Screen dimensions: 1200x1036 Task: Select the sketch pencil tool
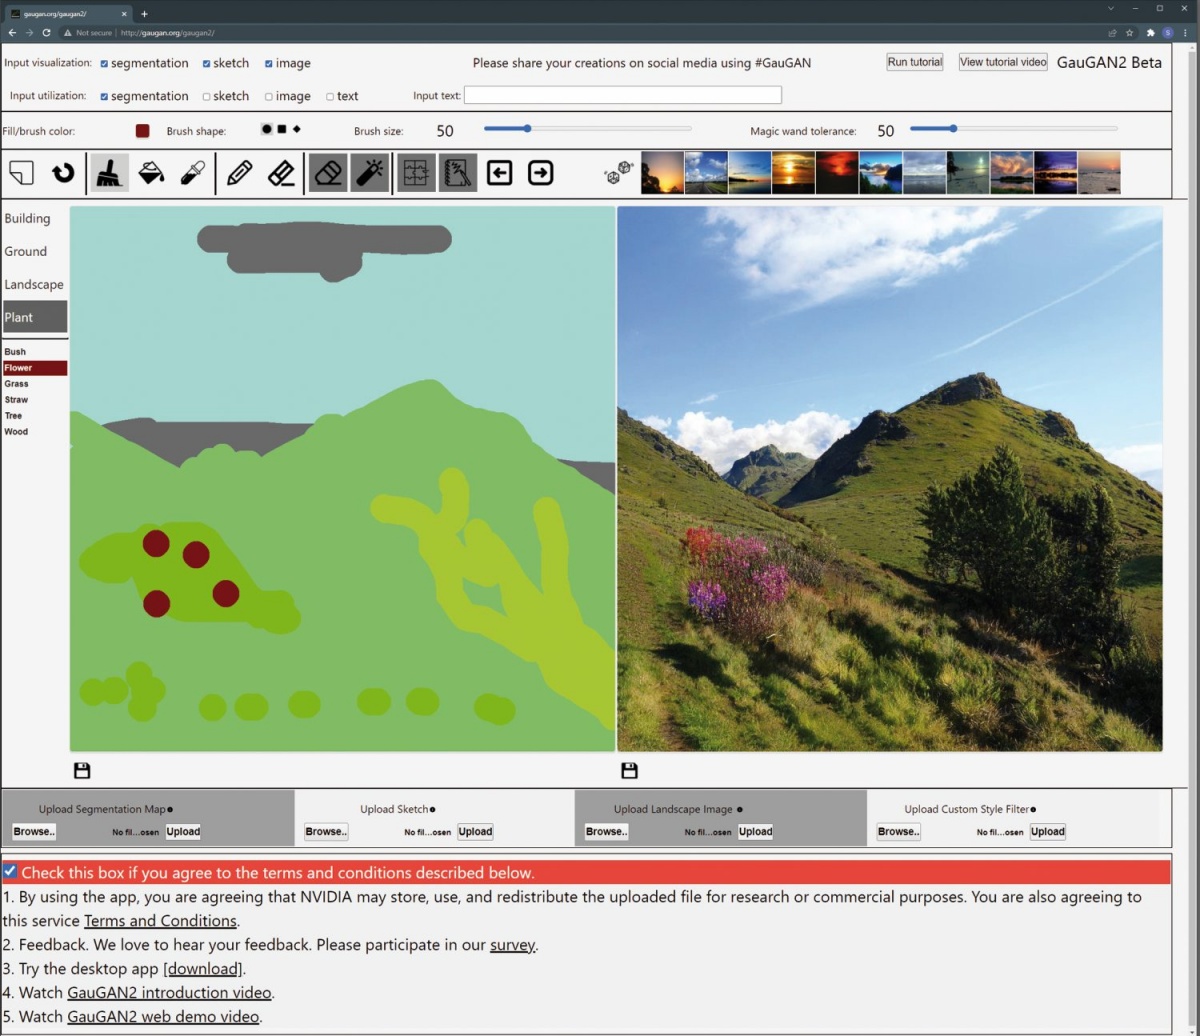click(x=240, y=173)
